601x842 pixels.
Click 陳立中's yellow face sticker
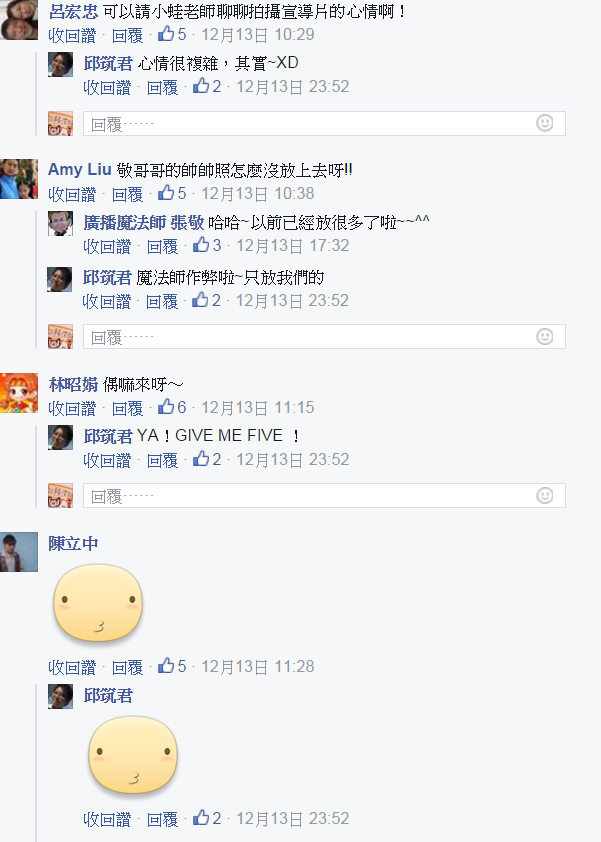pos(98,603)
